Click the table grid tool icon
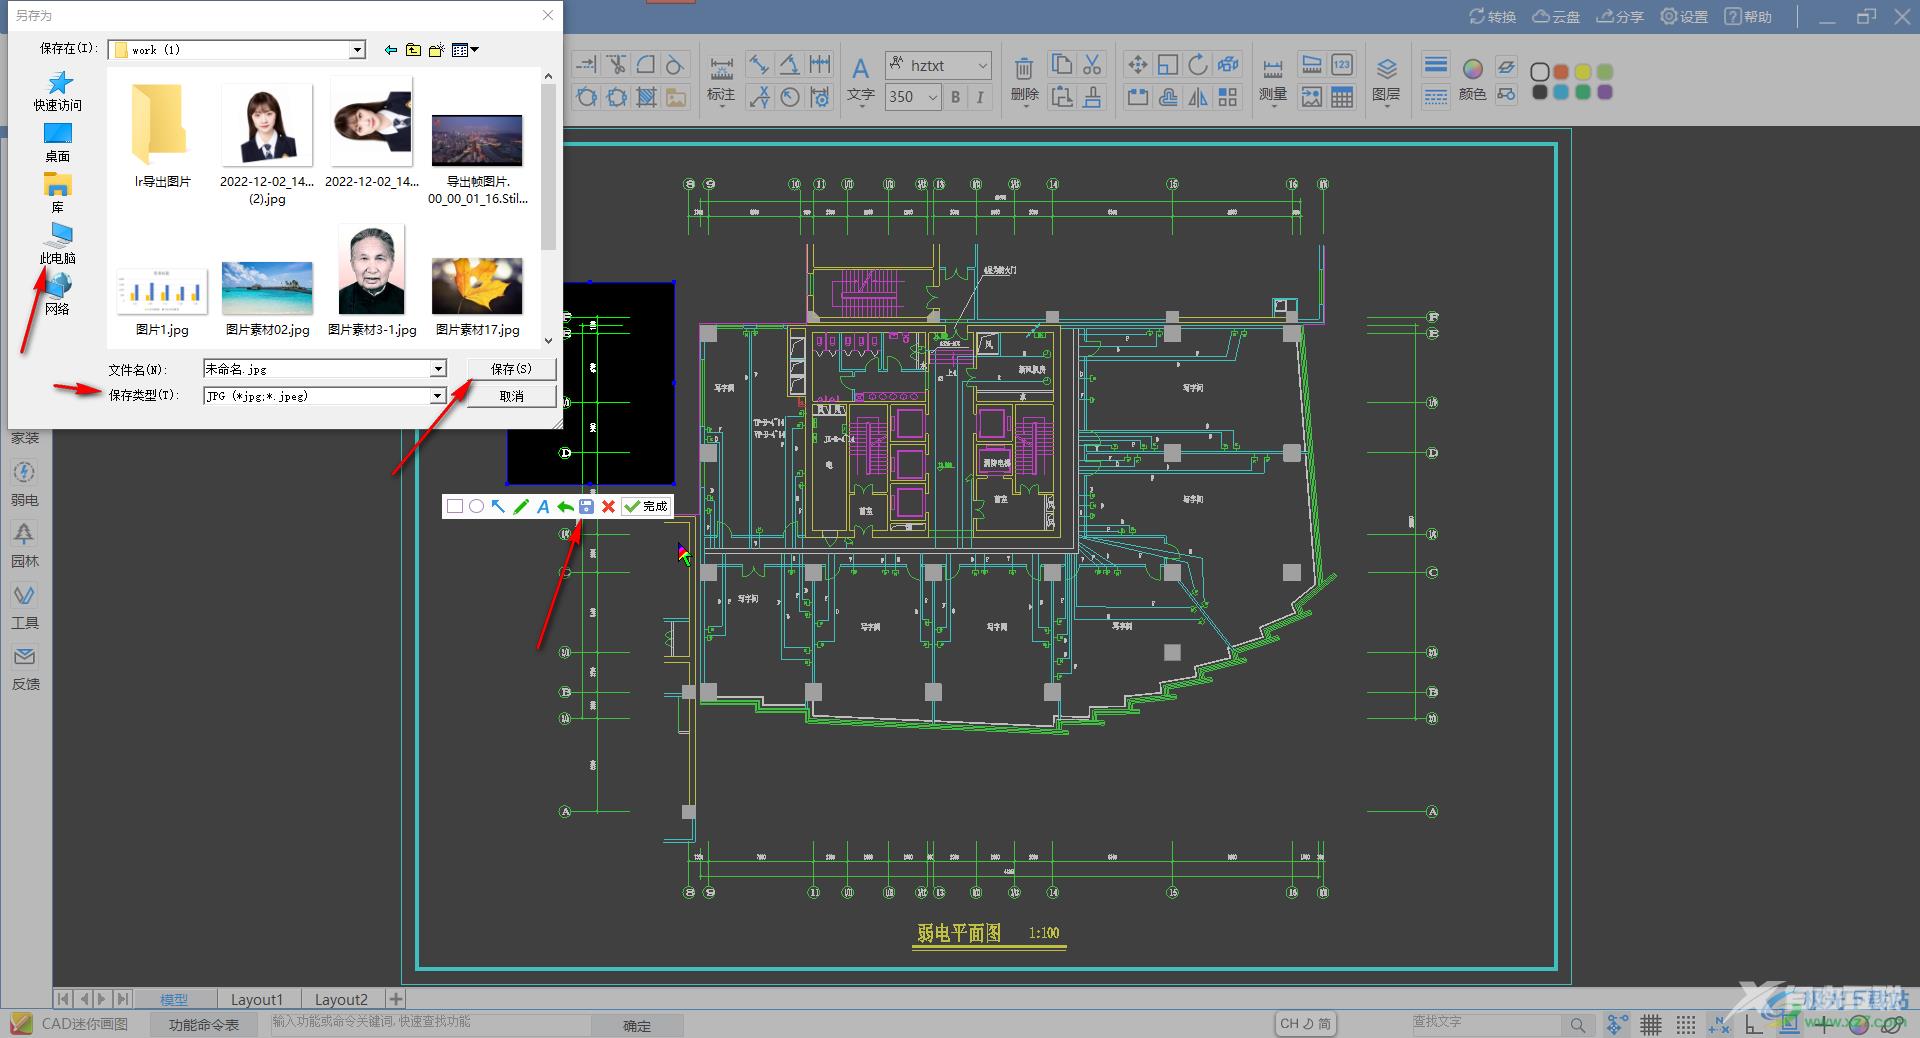 click(x=1342, y=97)
